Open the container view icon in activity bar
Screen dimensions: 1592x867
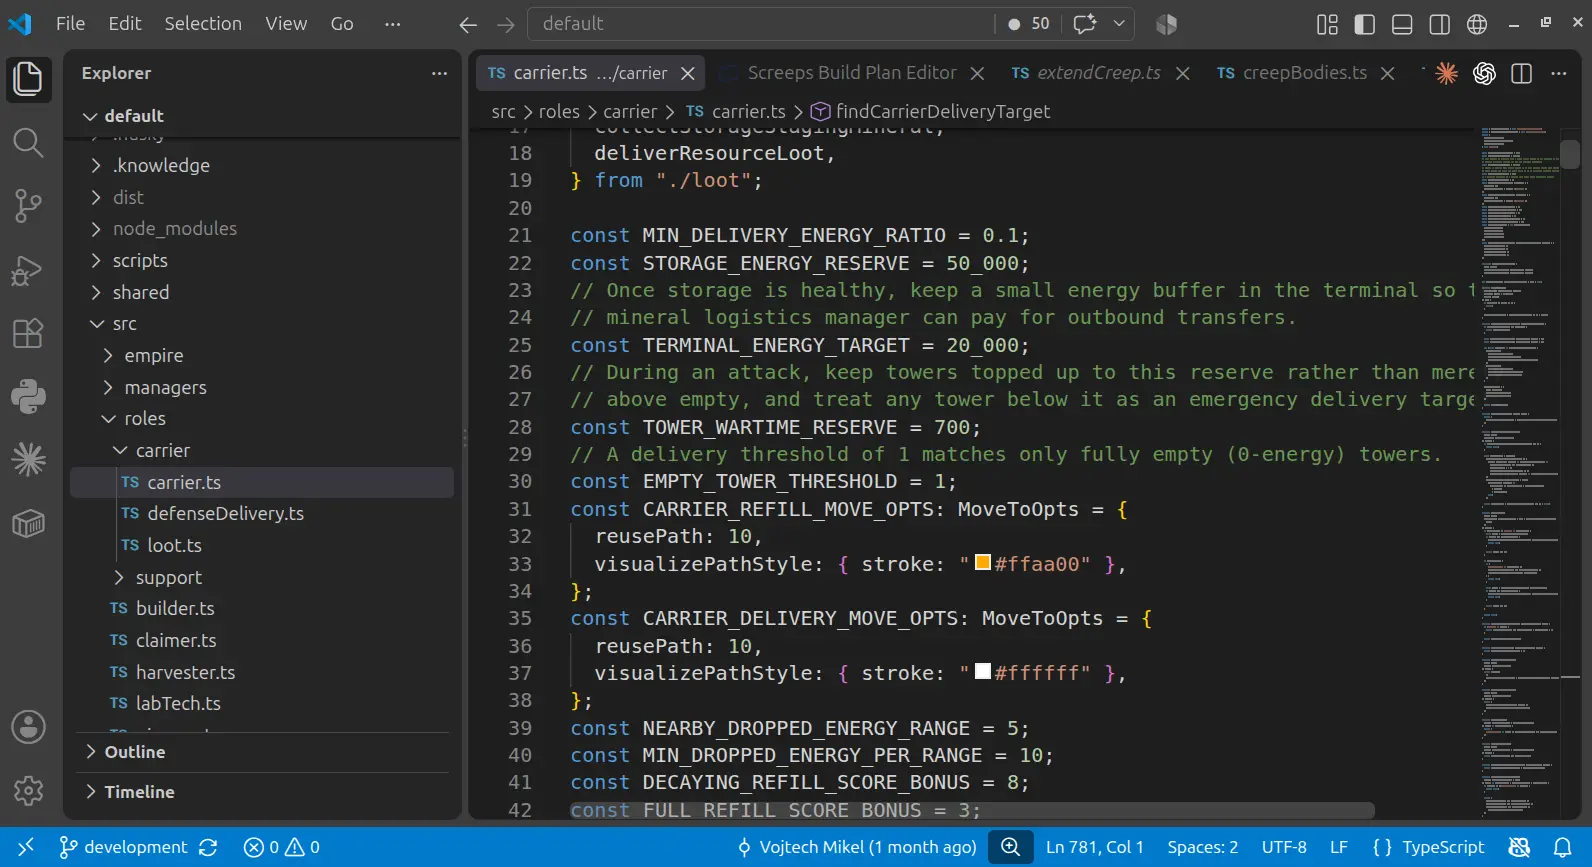tap(28, 522)
